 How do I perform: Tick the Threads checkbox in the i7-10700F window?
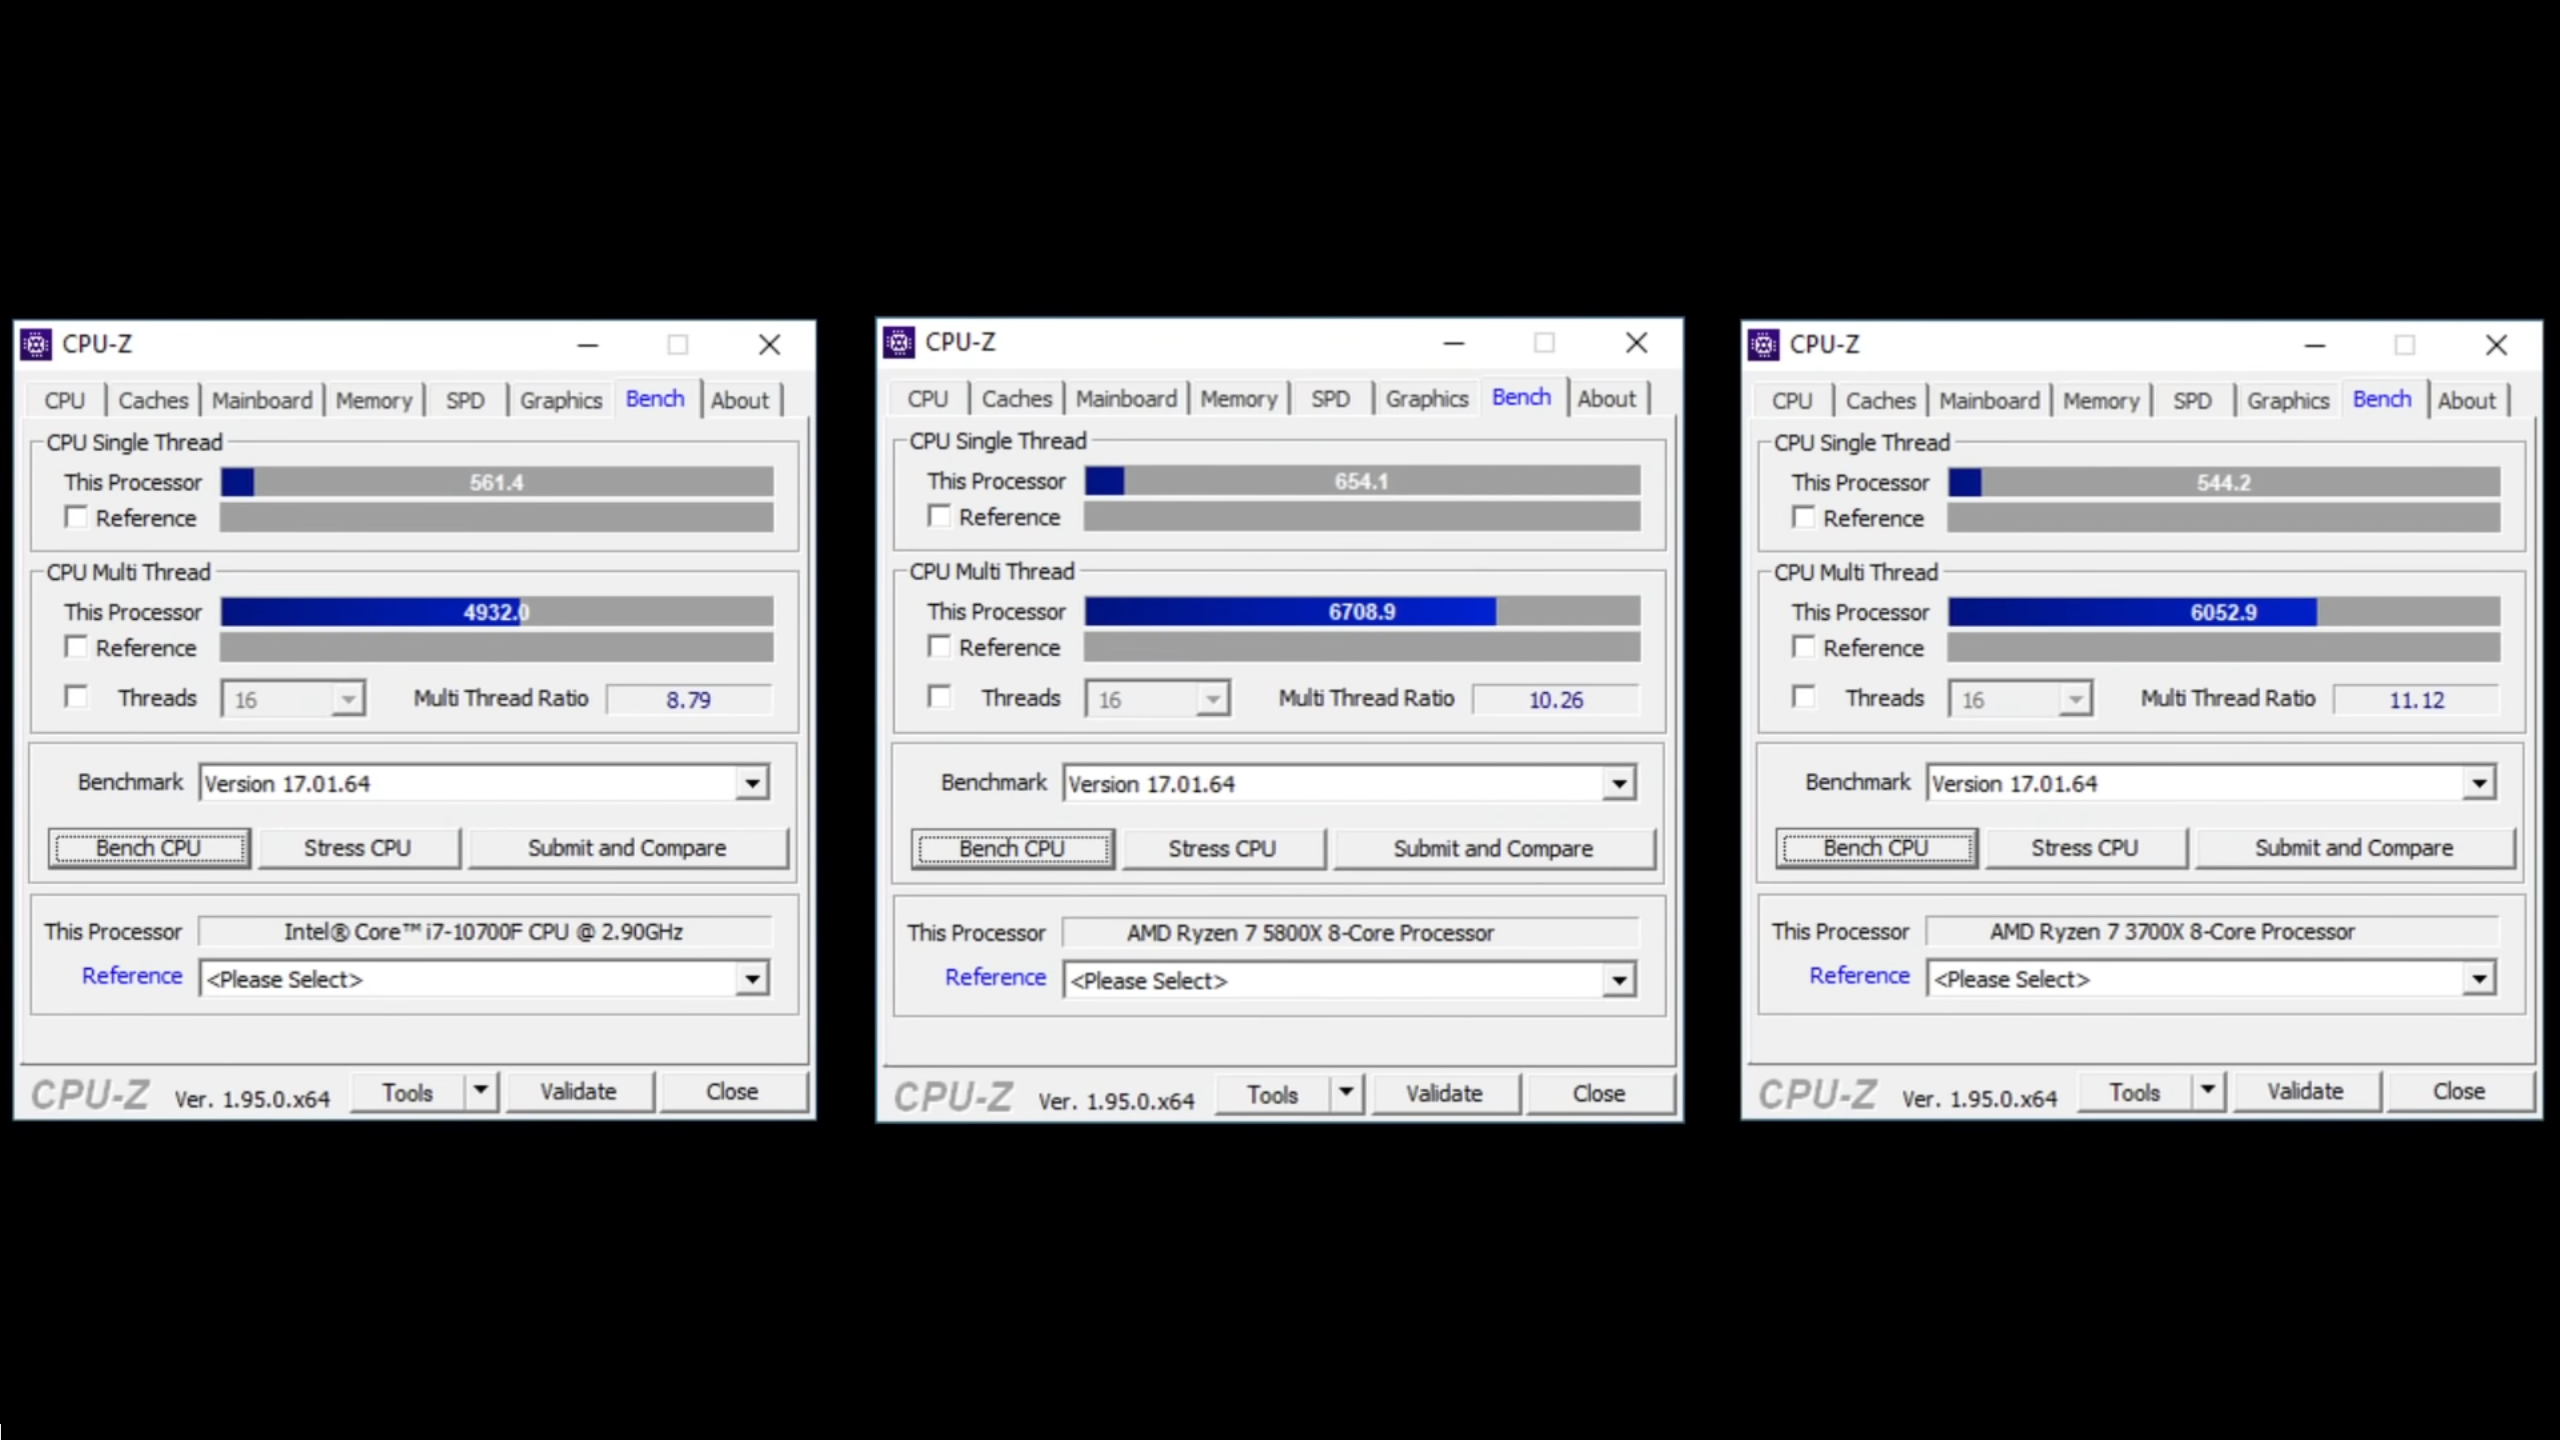coord(76,696)
